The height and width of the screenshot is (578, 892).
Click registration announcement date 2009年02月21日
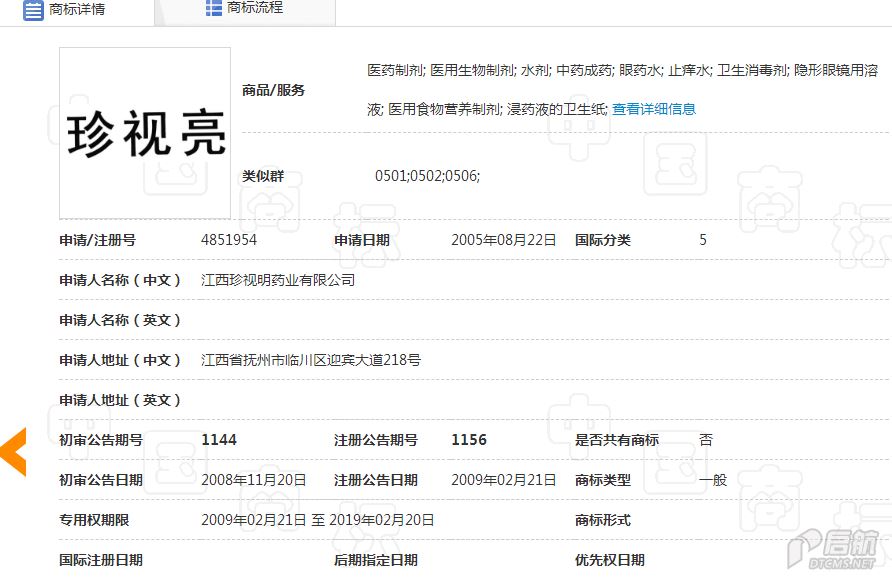[503, 480]
